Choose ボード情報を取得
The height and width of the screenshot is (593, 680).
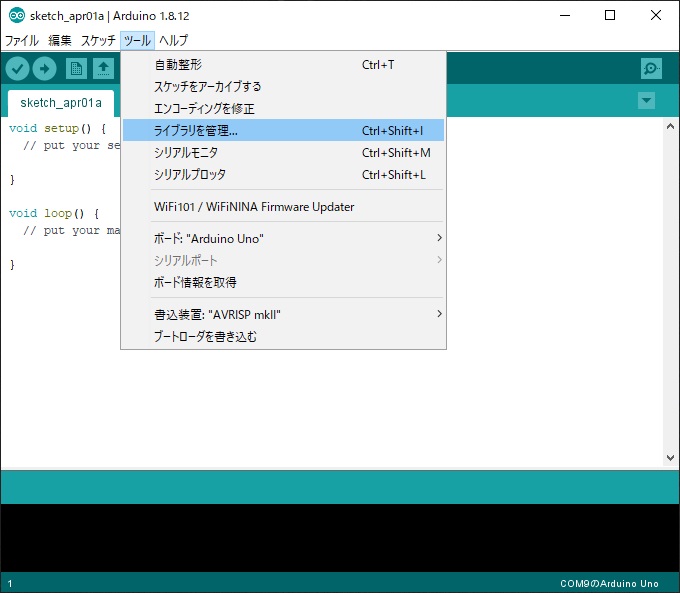(283, 282)
